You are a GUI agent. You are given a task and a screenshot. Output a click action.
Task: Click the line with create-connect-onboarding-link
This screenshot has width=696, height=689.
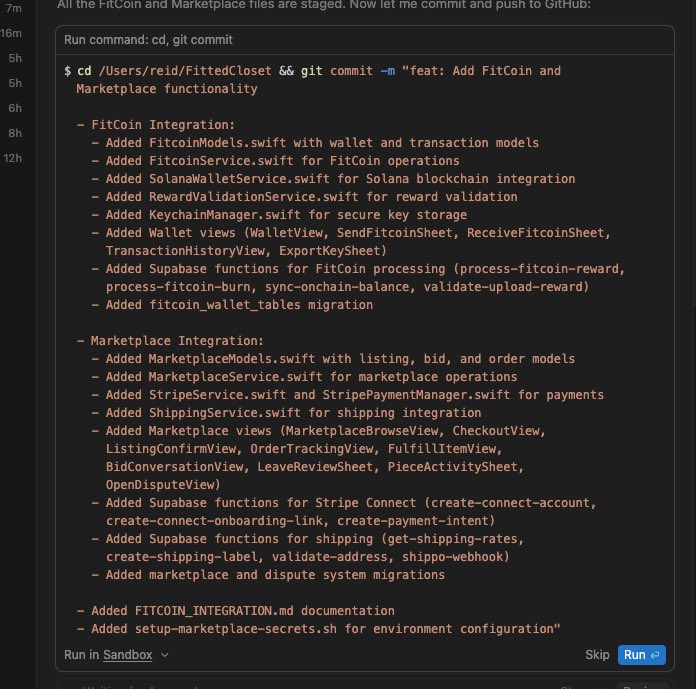tap(301, 521)
